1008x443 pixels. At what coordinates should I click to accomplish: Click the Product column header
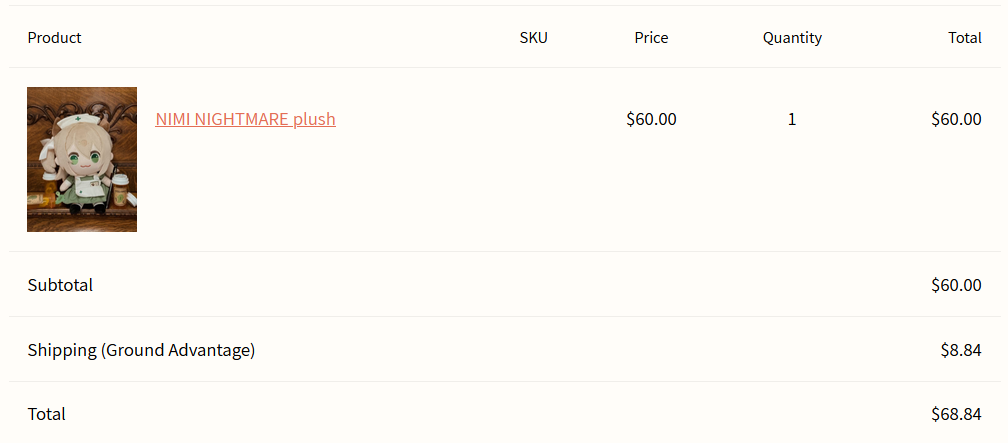pos(54,38)
